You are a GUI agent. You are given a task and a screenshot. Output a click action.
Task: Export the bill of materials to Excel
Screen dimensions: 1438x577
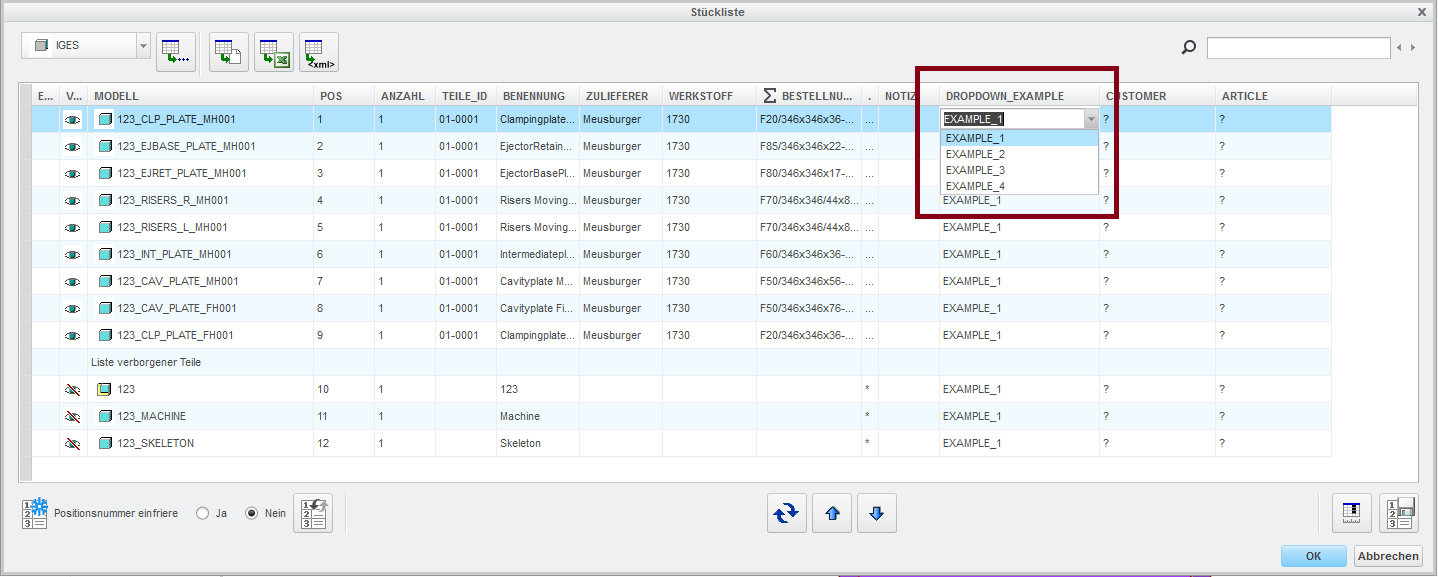(274, 52)
